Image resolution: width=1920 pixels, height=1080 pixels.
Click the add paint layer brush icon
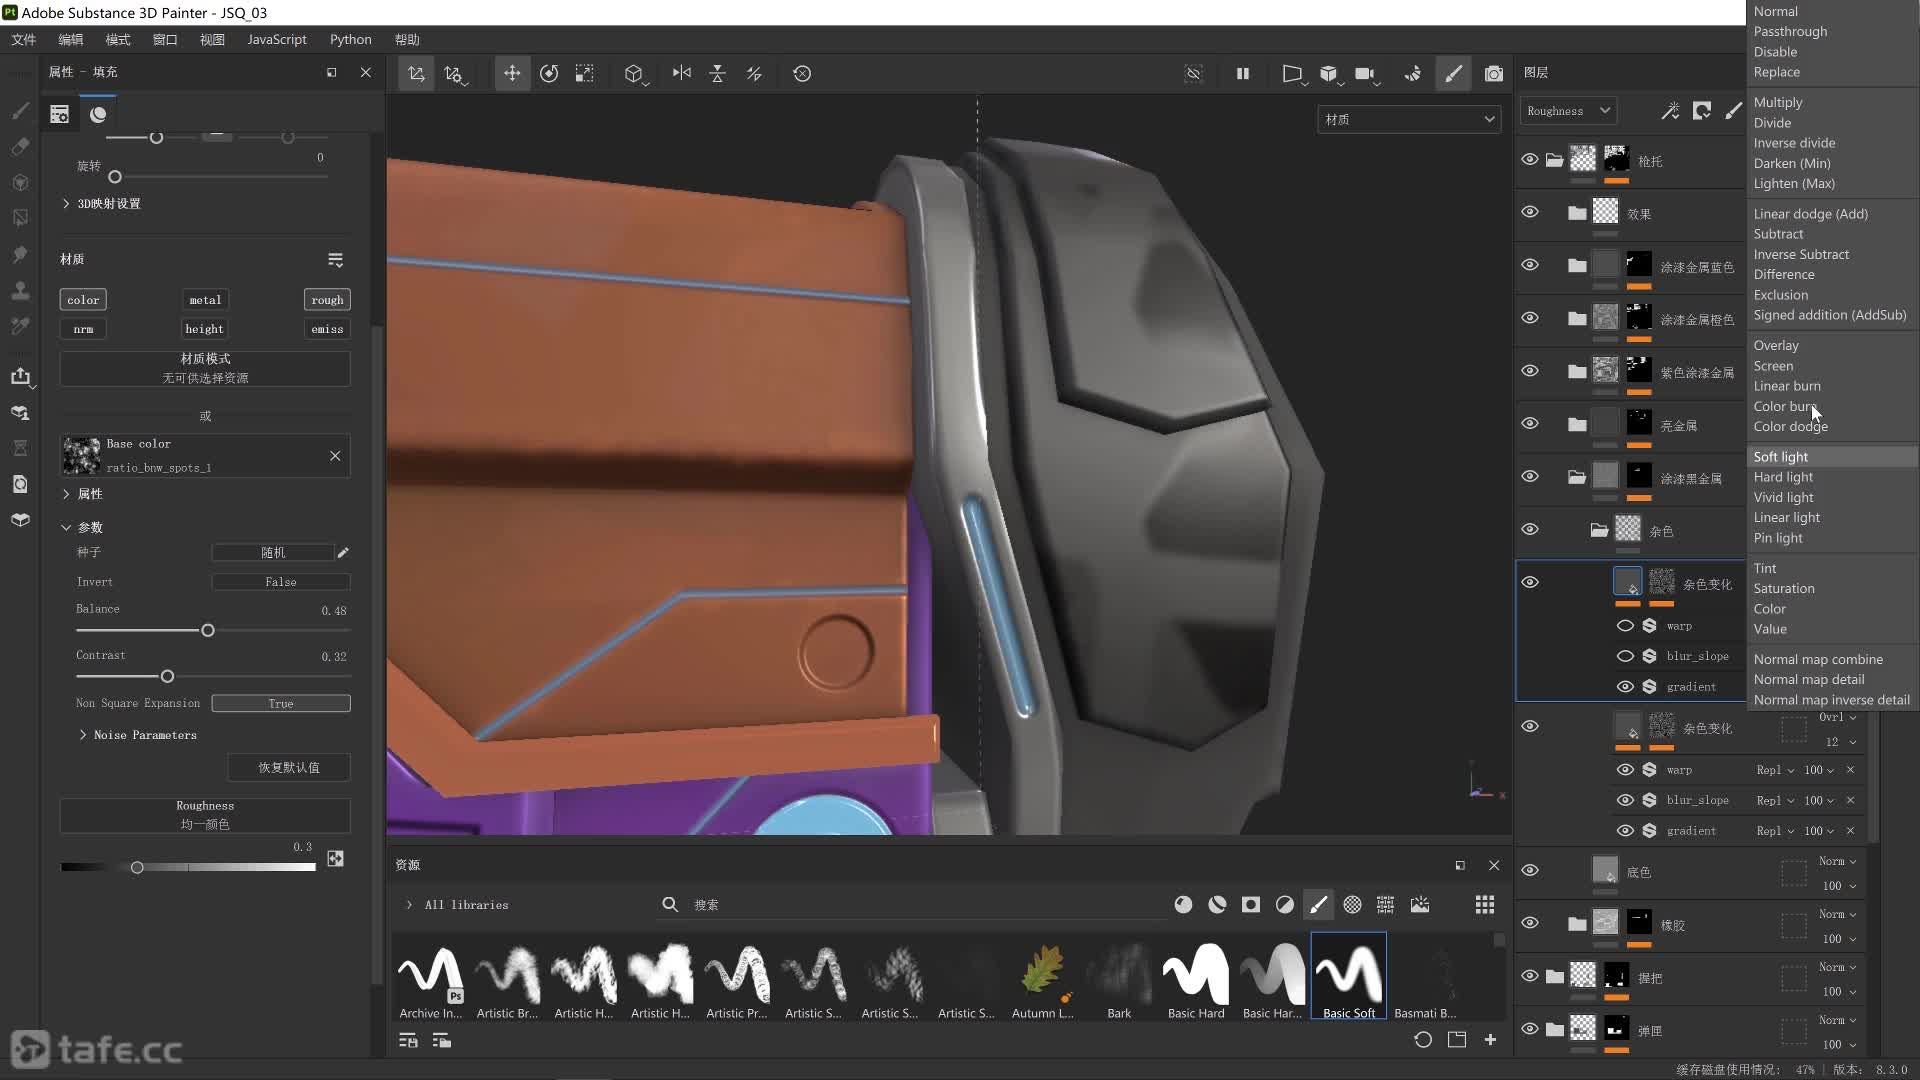coord(1734,111)
